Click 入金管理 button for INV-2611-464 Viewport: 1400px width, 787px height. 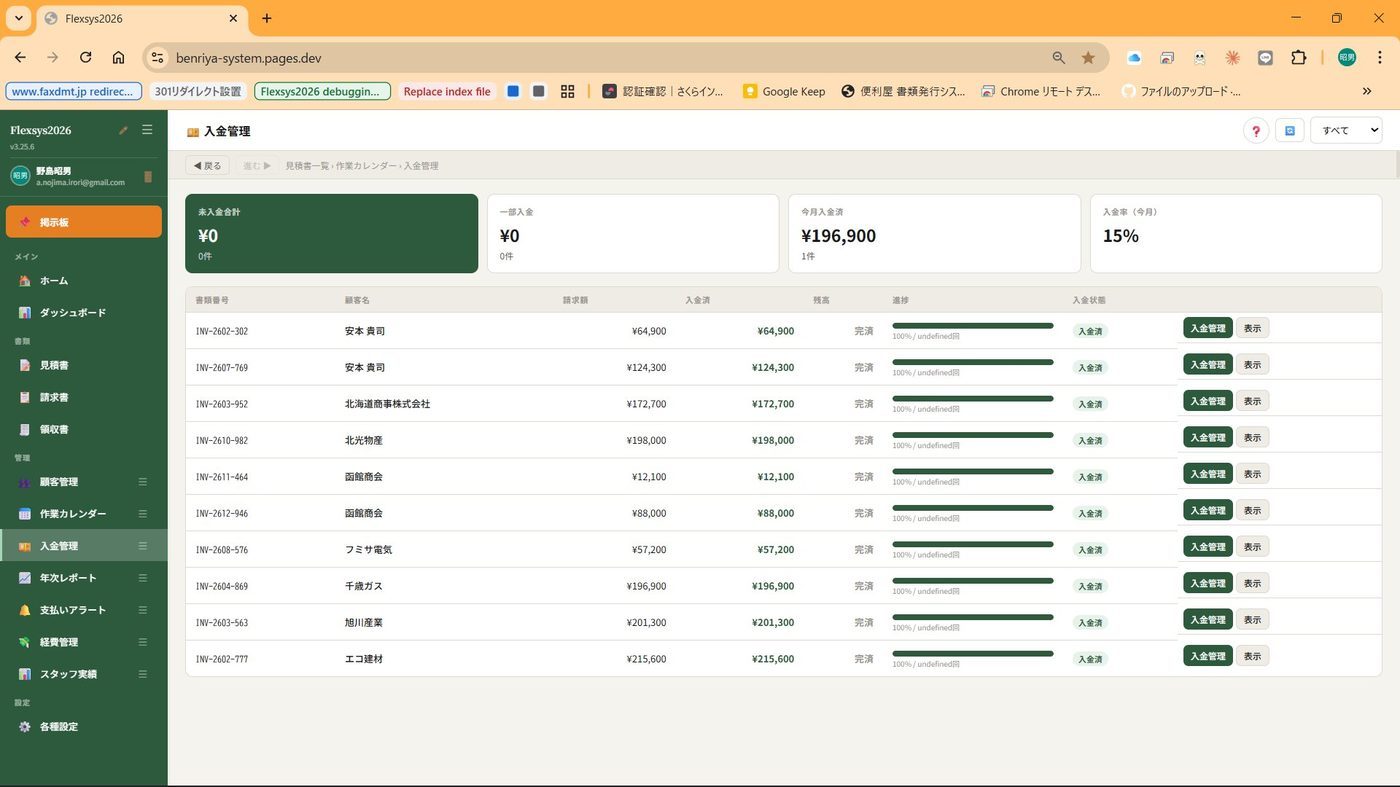coord(1208,474)
